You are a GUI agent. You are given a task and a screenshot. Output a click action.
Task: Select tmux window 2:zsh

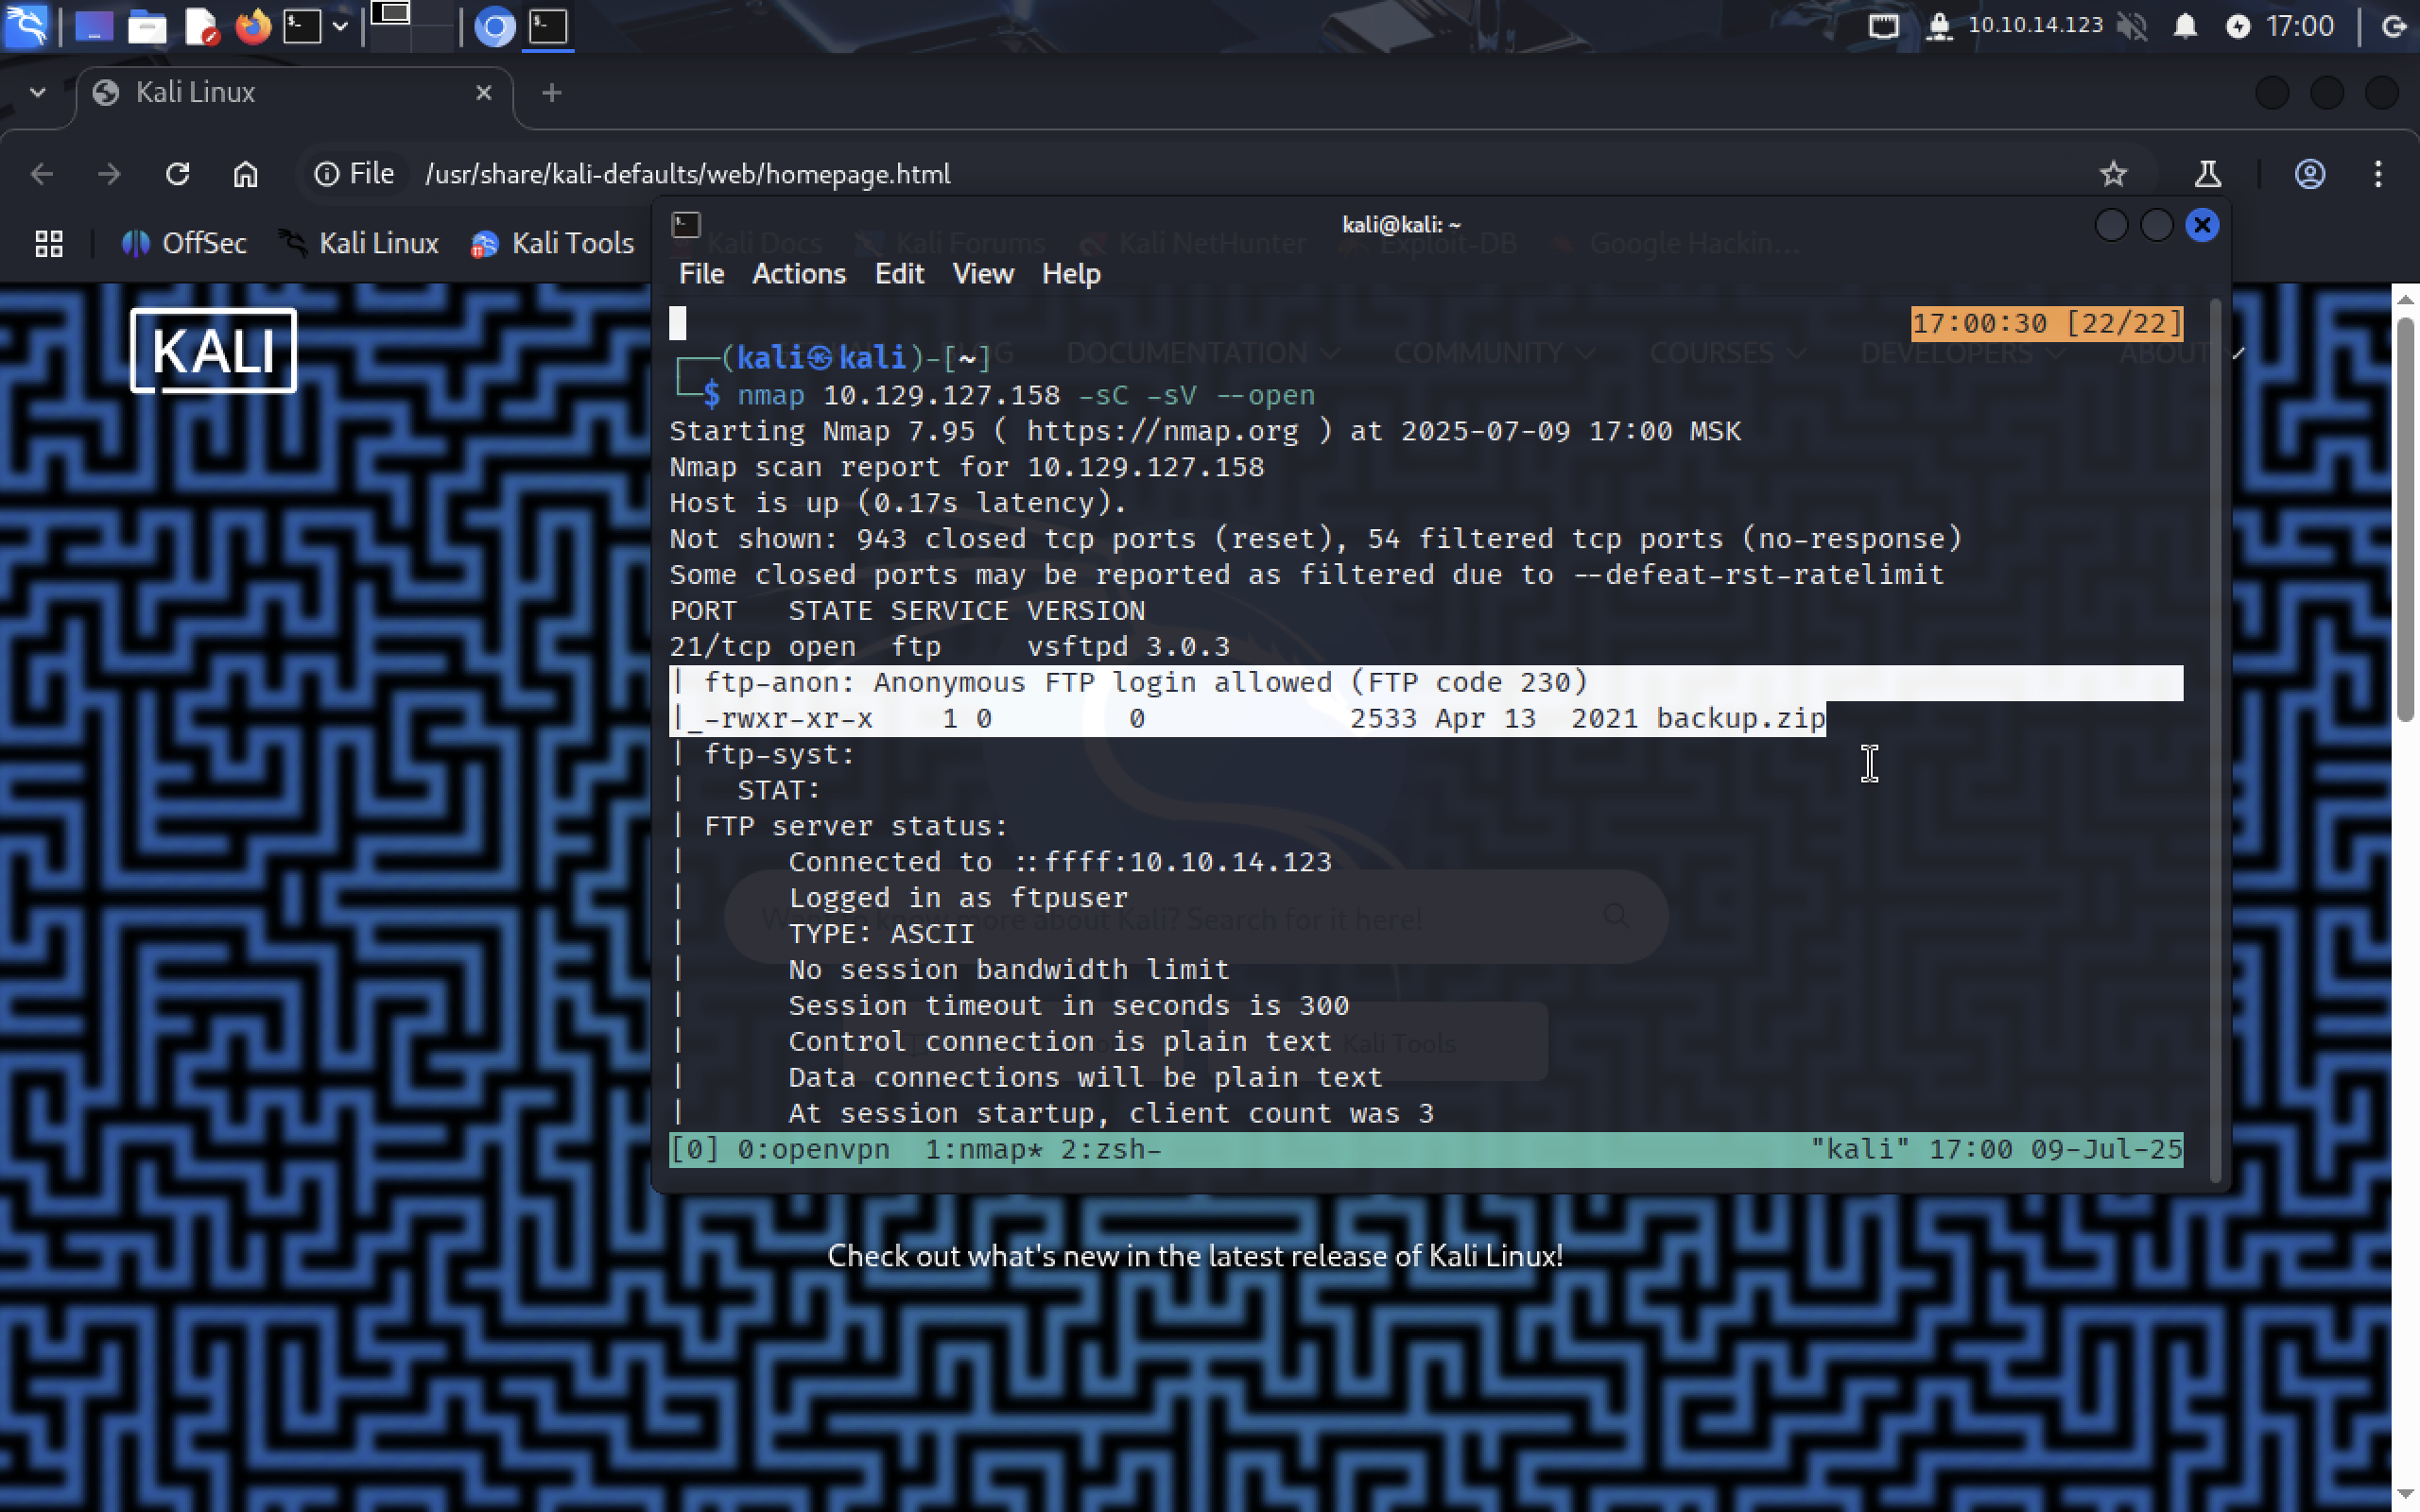pyautogui.click(x=1111, y=1150)
